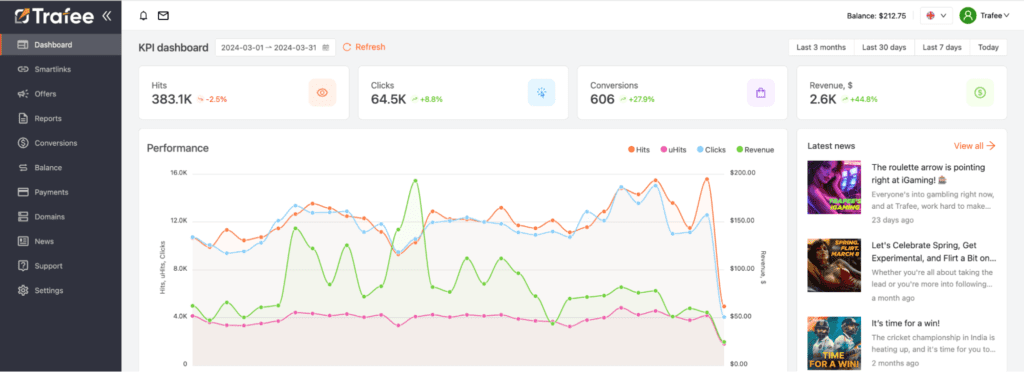Click the Time for a Win thumbnail

click(834, 343)
